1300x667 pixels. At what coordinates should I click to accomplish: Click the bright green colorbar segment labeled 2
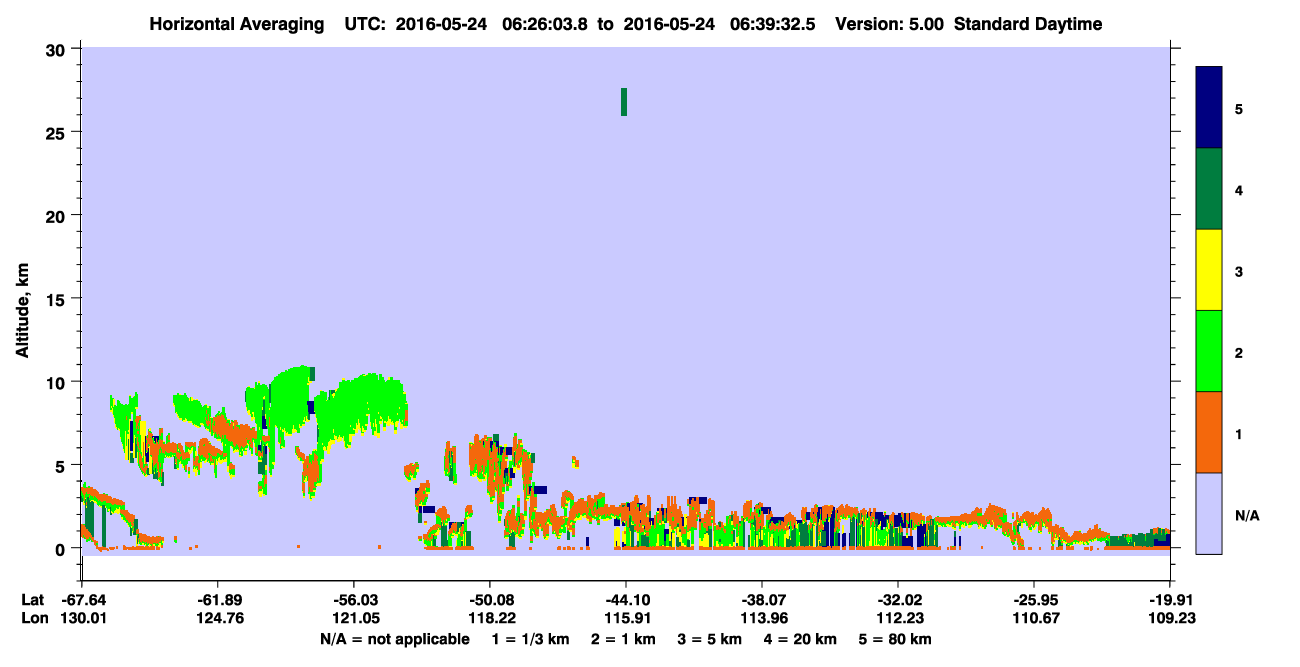click(1209, 351)
